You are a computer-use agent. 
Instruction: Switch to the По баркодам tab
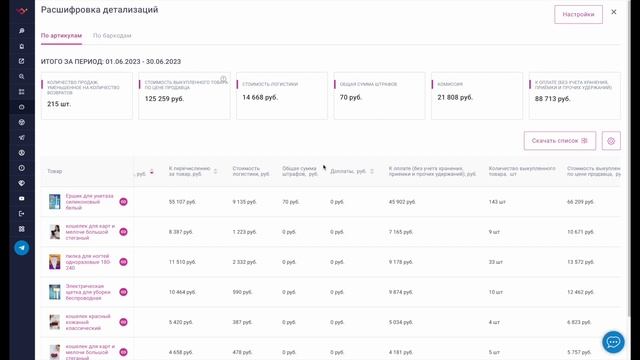pyautogui.click(x=112, y=36)
